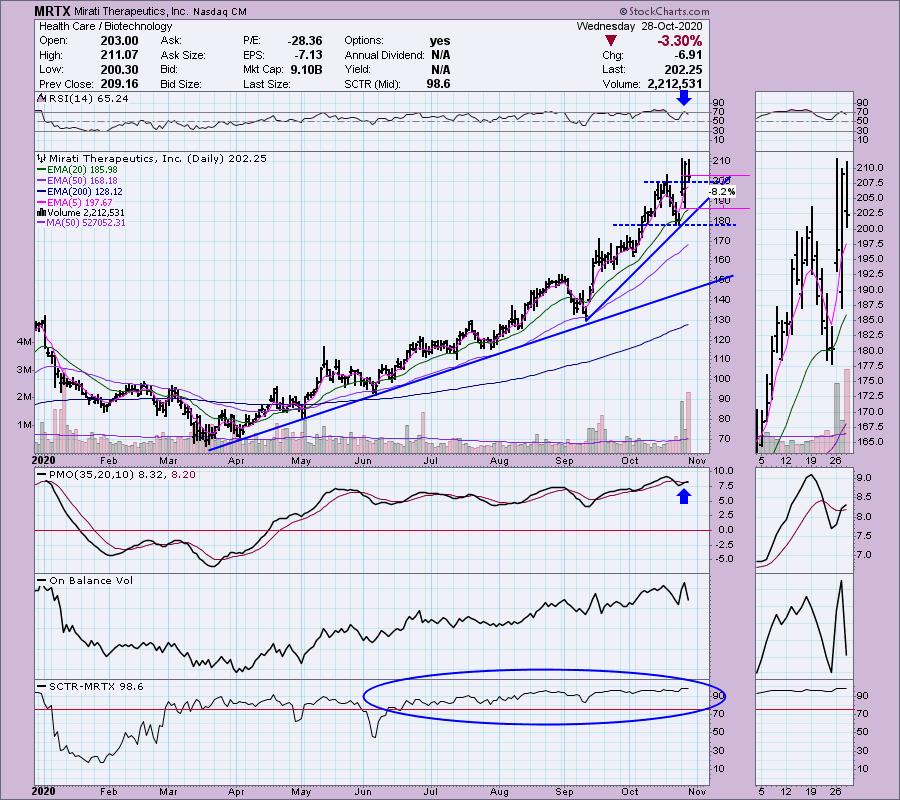Viewport: 900px width, 800px height.
Task: Click the zoomed On Balance Volume thumbnail panel
Action: pos(804,627)
